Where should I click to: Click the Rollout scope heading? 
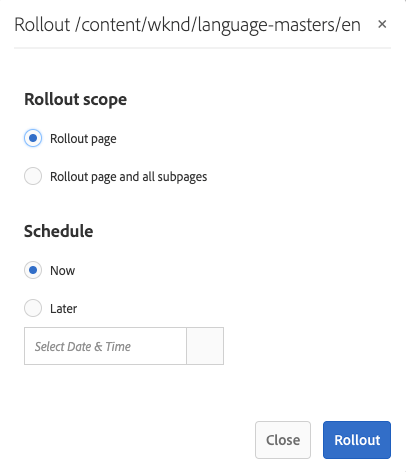76,99
